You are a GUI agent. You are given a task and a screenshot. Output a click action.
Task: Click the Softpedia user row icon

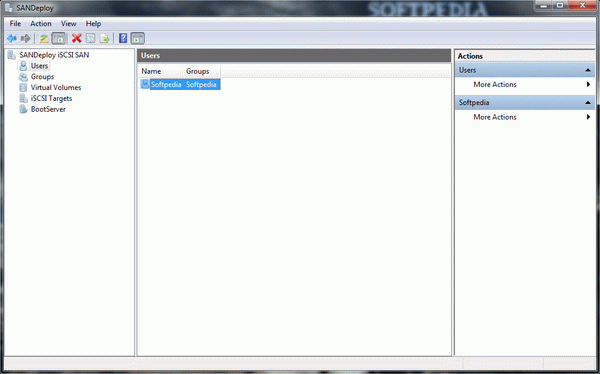[x=145, y=84]
